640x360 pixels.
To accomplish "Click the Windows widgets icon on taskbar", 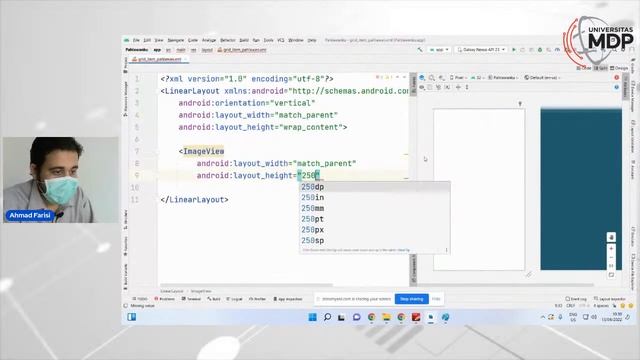I will (x=131, y=317).
